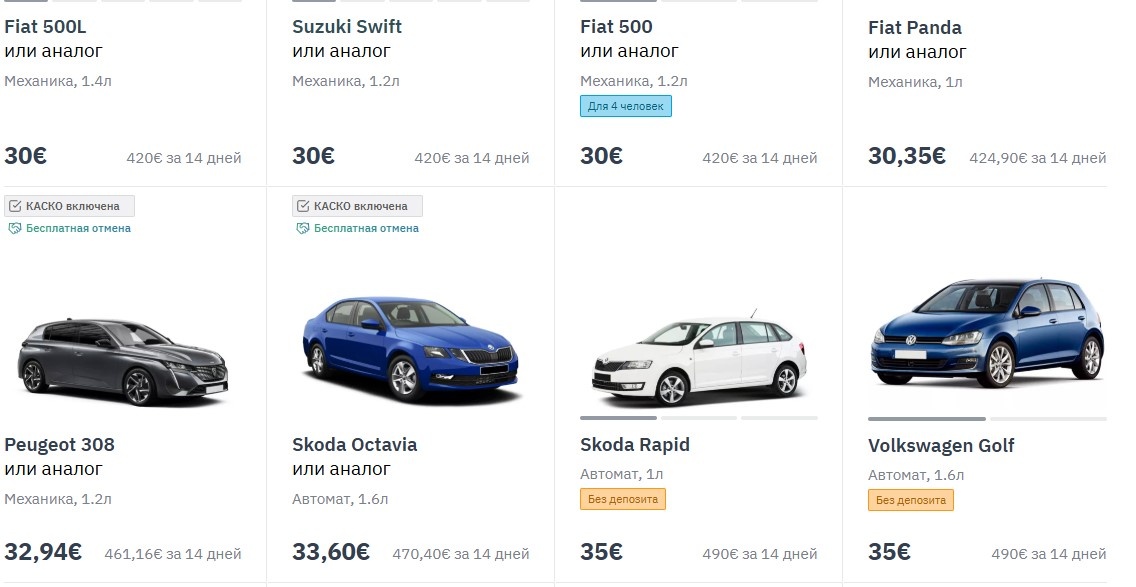
Task: Click the Fiat Panda title link
Action: point(915,27)
